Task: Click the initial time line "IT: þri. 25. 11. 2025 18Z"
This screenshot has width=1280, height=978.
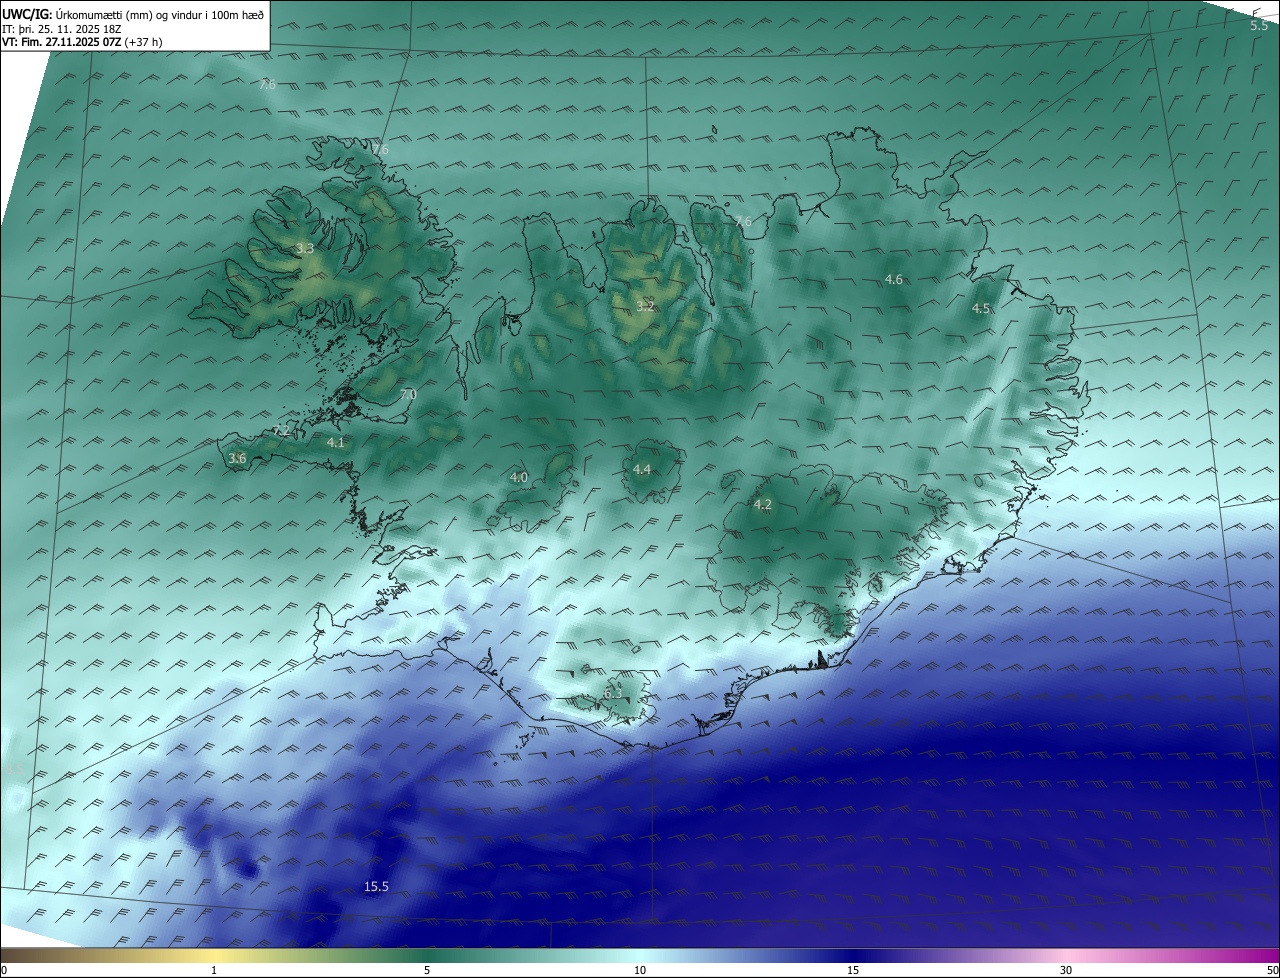Action: point(62,29)
